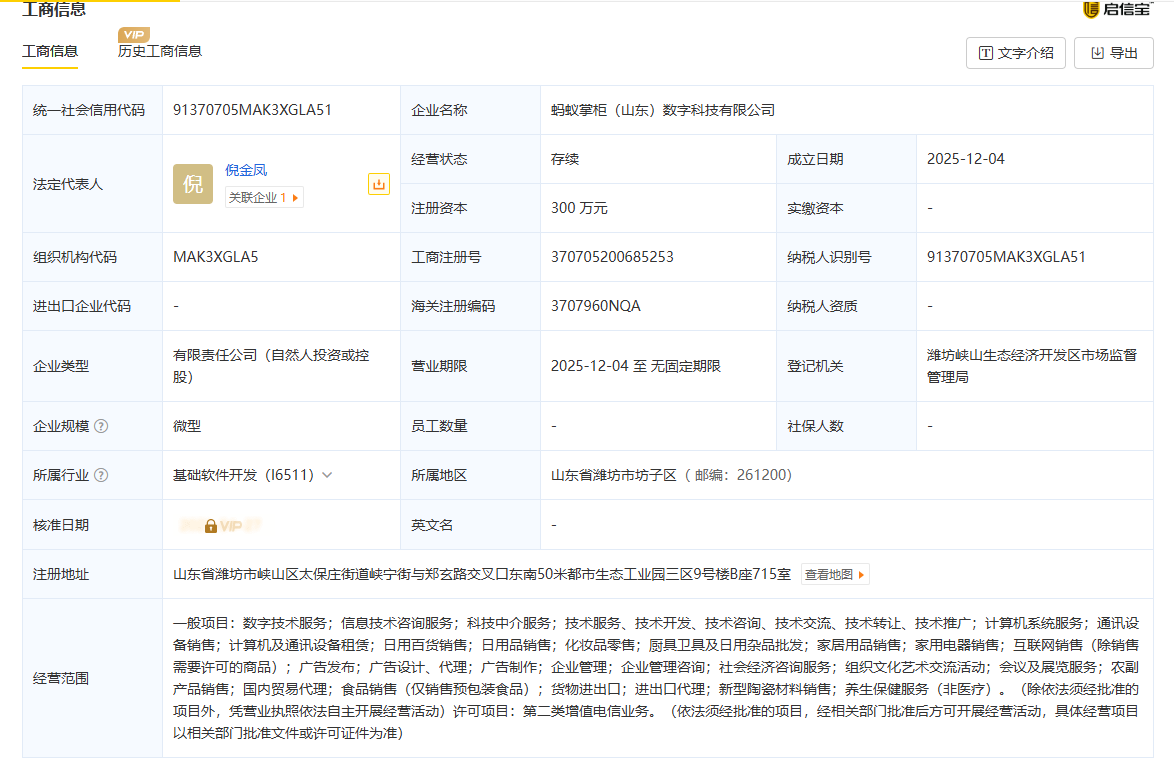This screenshot has height=776, width=1174.
Task: Click 查看地图 to view address map
Action: click(x=835, y=575)
